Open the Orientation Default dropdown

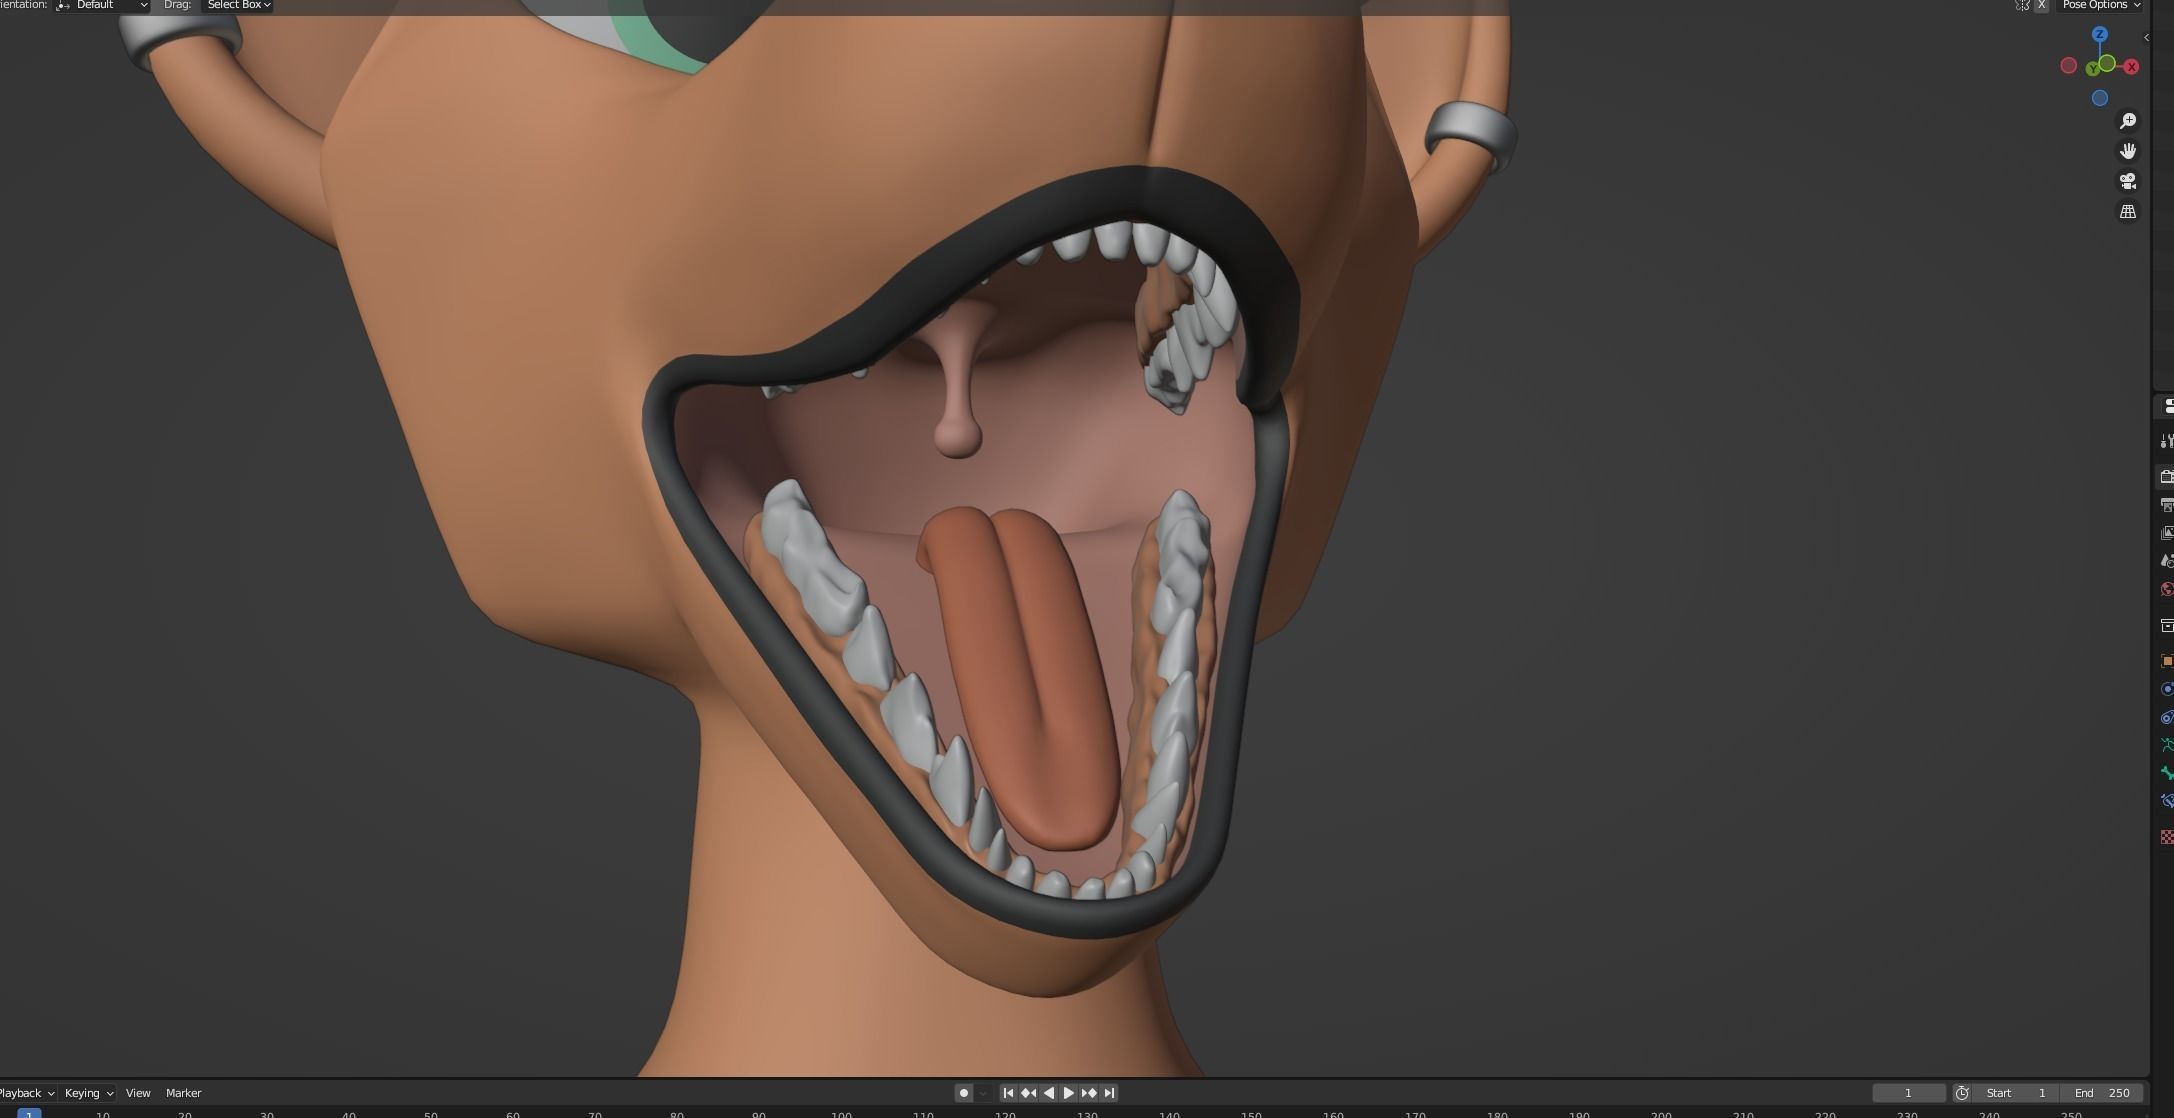[x=102, y=5]
